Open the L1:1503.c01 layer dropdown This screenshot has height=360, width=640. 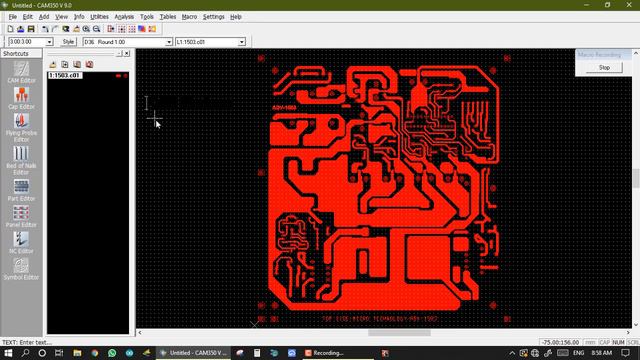point(242,42)
